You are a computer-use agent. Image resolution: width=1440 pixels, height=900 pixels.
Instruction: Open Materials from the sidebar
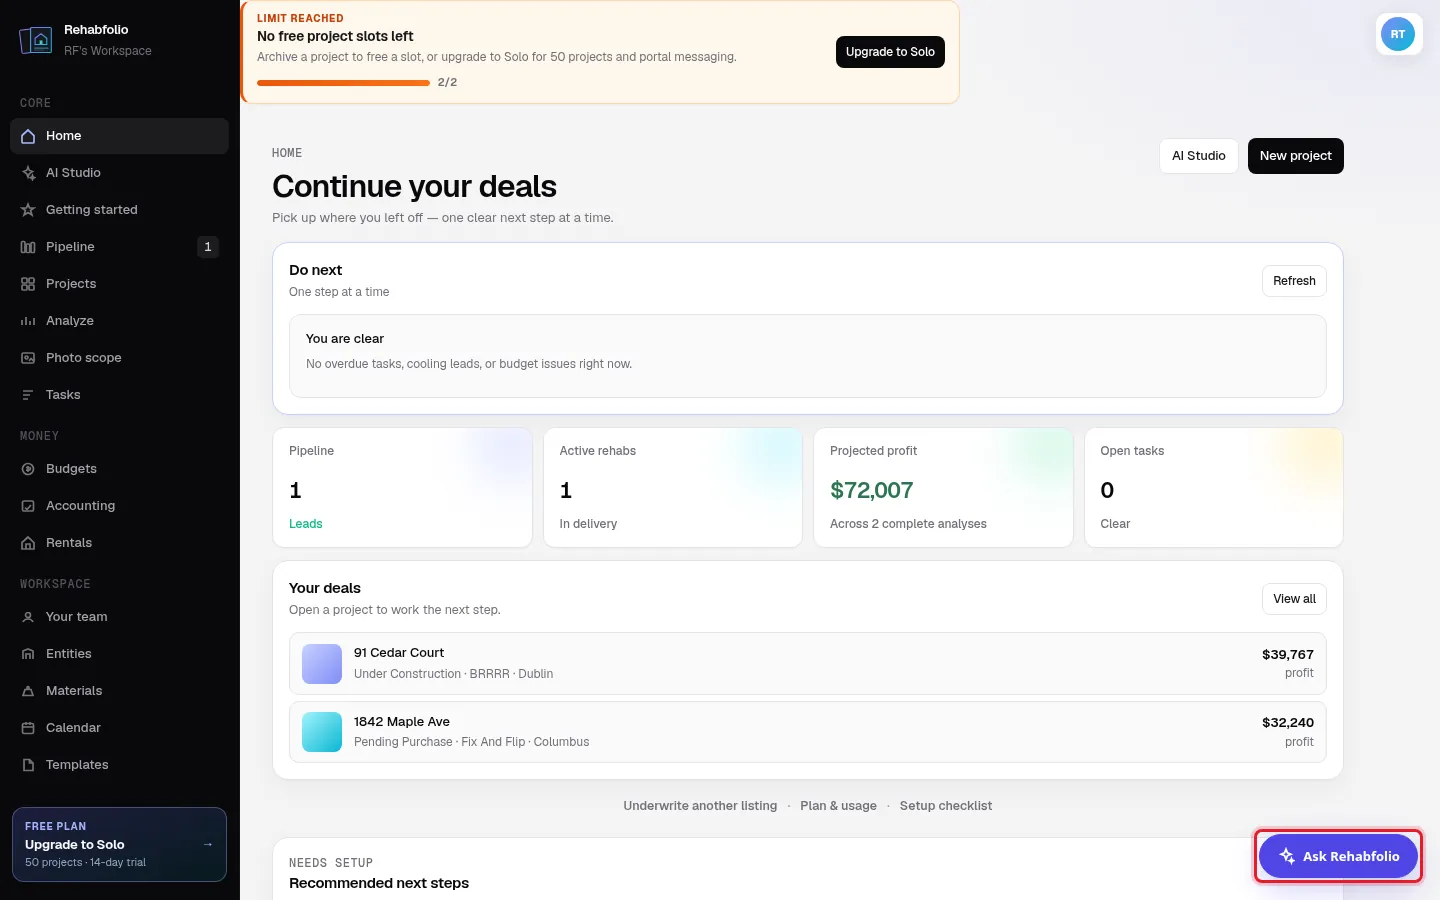tap(119, 691)
